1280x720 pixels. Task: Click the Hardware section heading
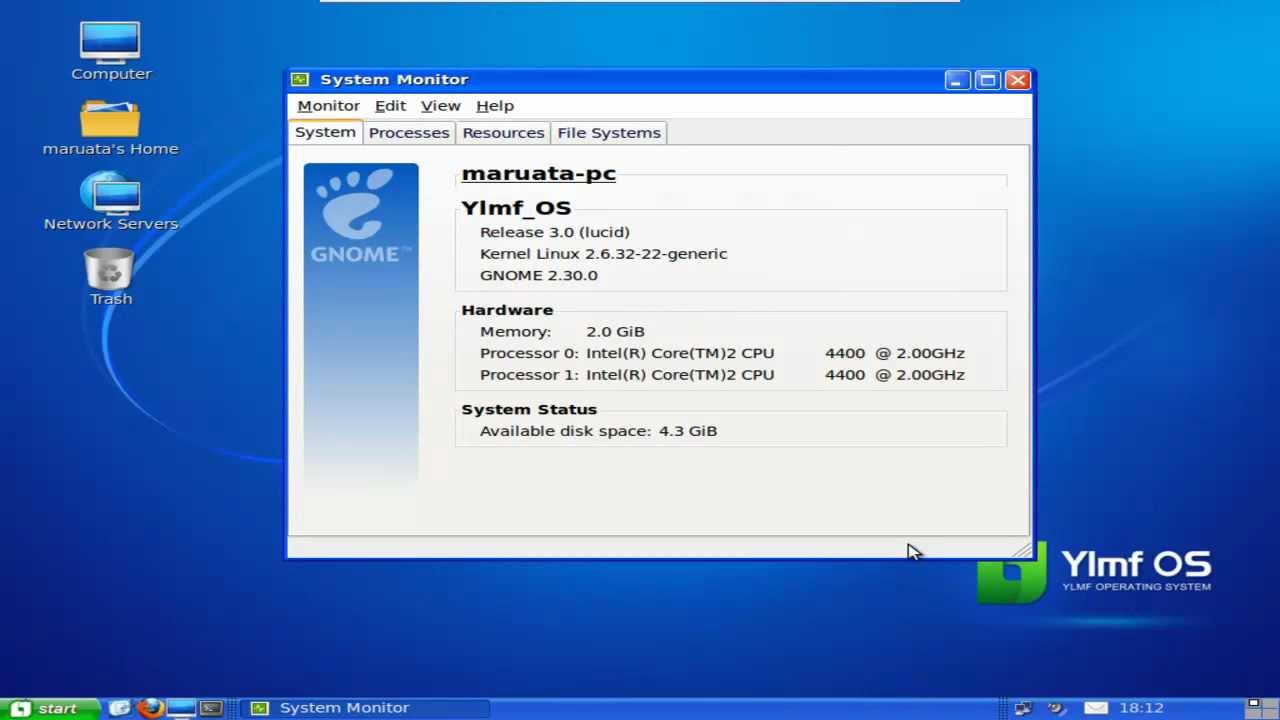point(507,310)
